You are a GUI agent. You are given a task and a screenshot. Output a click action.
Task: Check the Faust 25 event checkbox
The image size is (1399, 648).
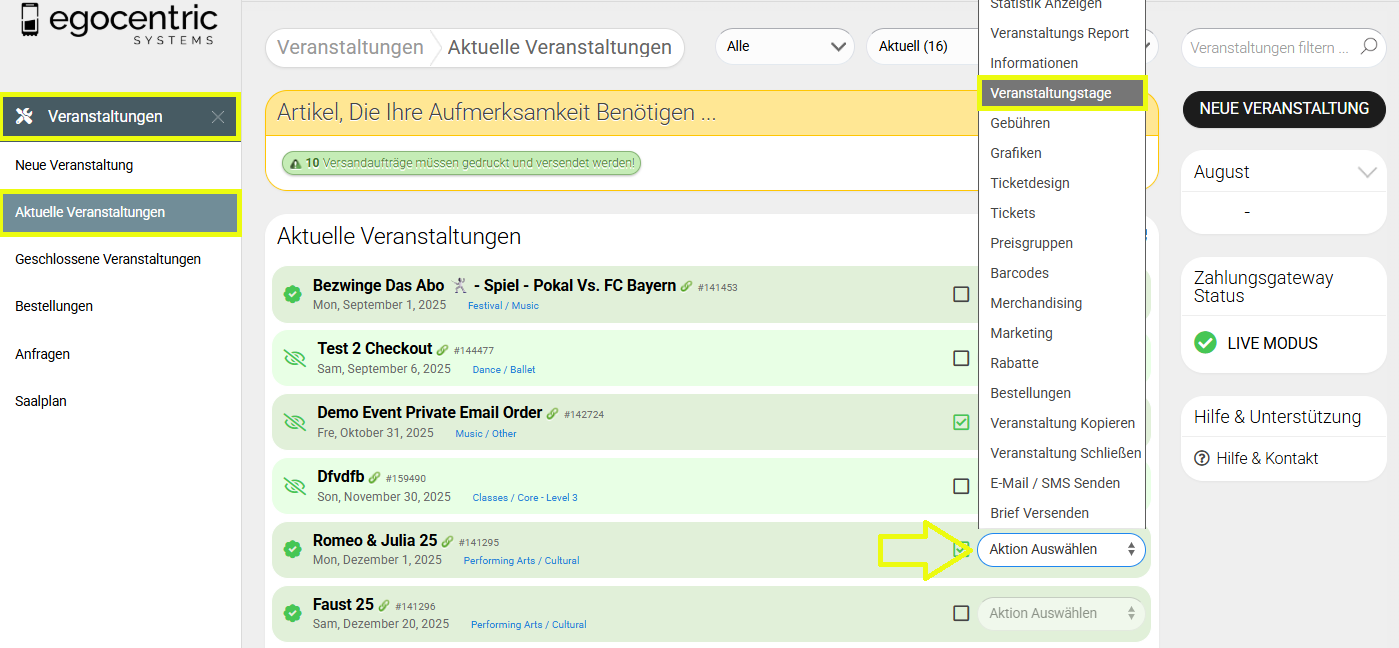(x=961, y=613)
